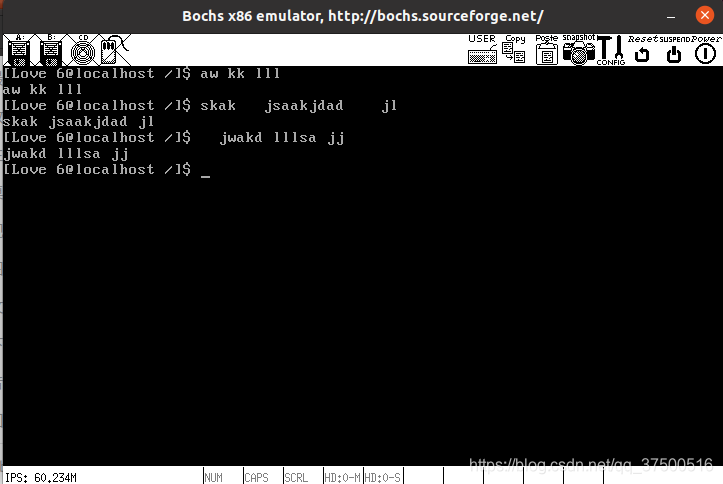The height and width of the screenshot is (484, 723).
Task: Toggle the CD-ROM drive icon
Action: tap(83, 50)
